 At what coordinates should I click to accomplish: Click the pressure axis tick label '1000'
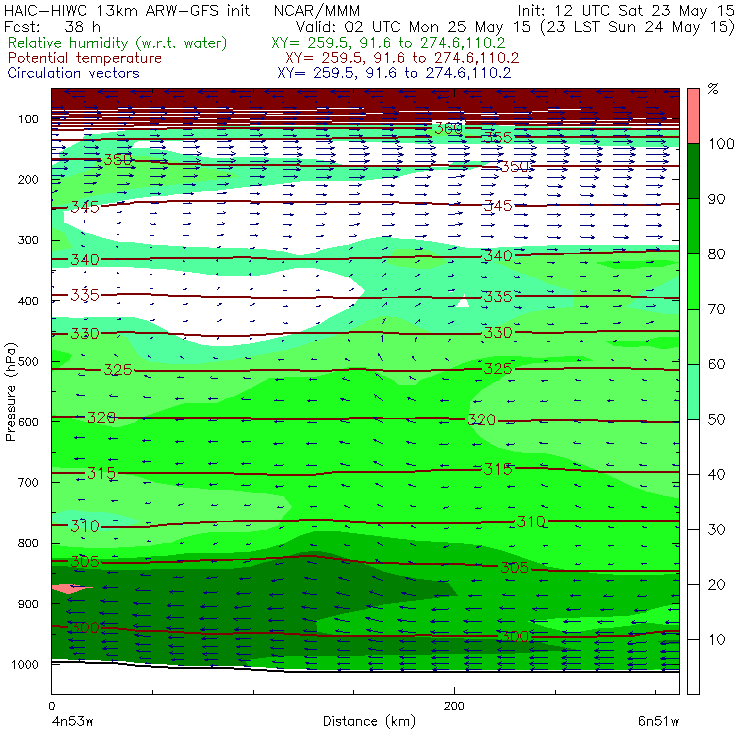coord(25,664)
